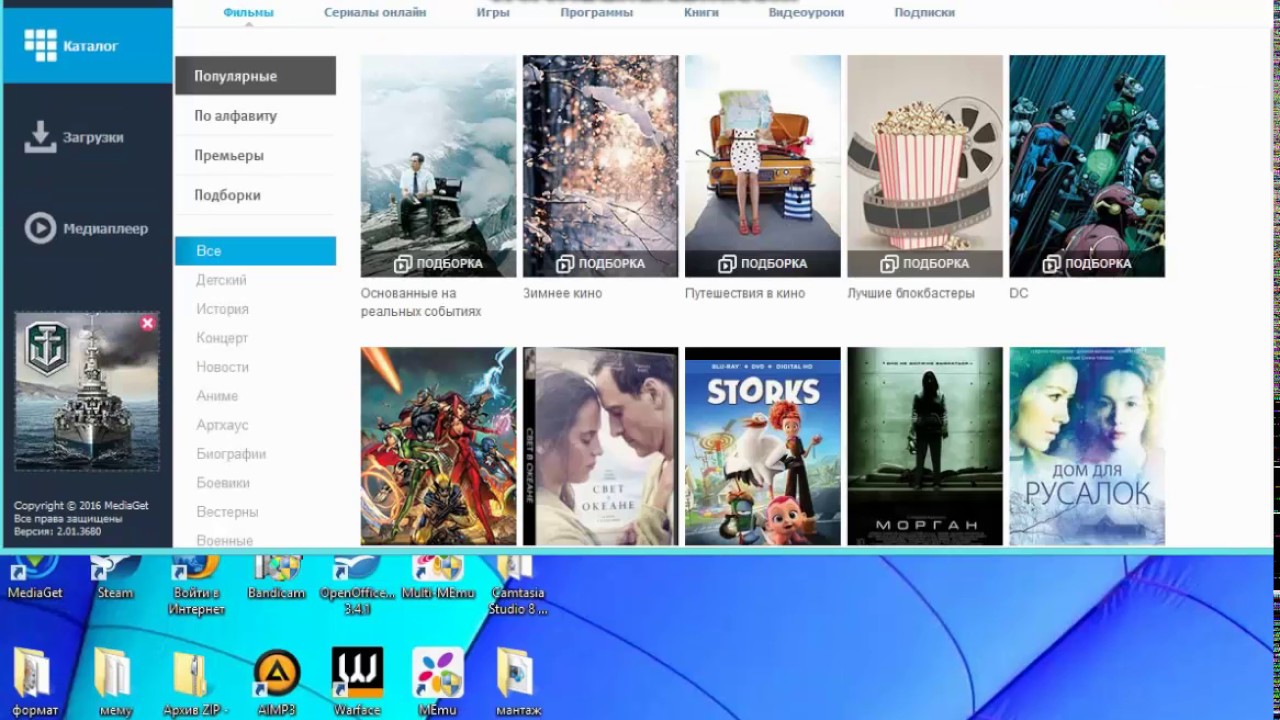Click the Путешествия в кино title link
The image size is (1280, 720).
(744, 293)
